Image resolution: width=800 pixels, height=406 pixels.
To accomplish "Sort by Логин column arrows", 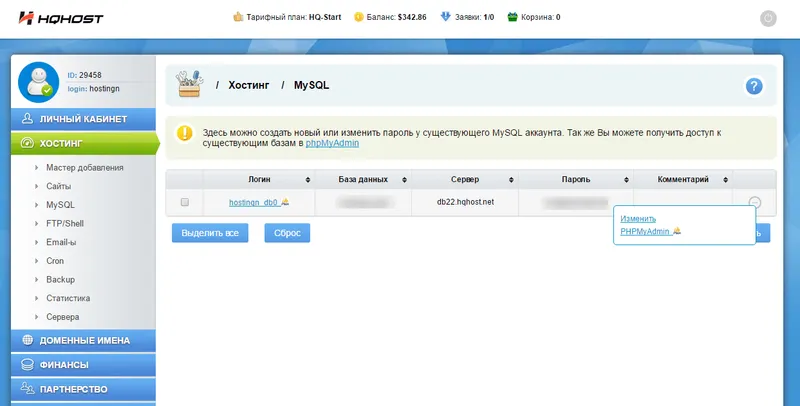I will click(308, 180).
